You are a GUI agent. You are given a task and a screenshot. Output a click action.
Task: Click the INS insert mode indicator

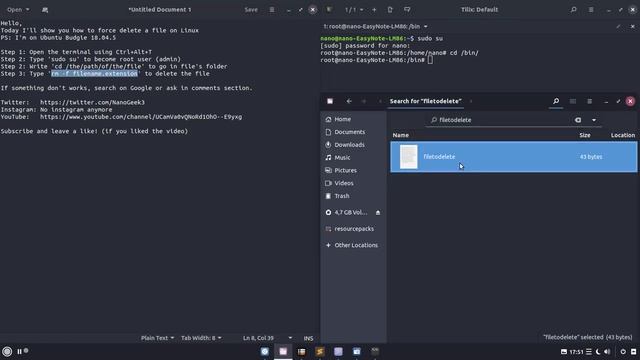[x=308, y=338]
